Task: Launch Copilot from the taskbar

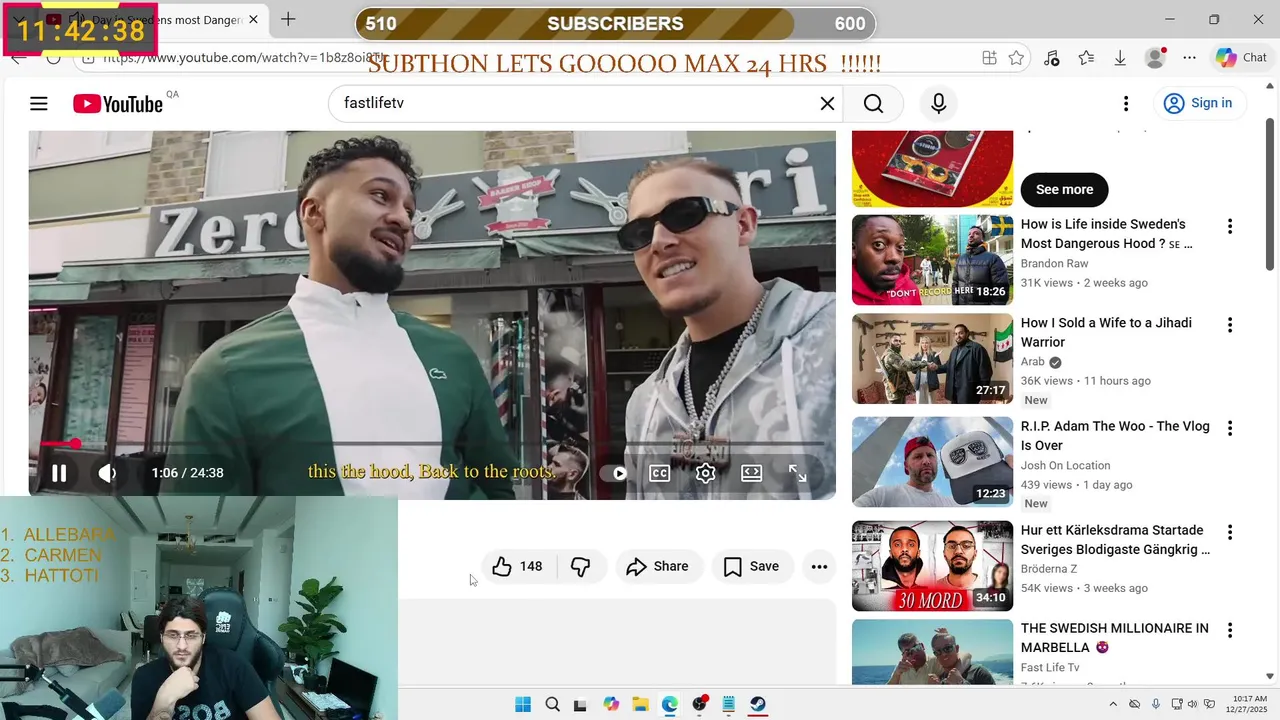Action: pos(611,704)
